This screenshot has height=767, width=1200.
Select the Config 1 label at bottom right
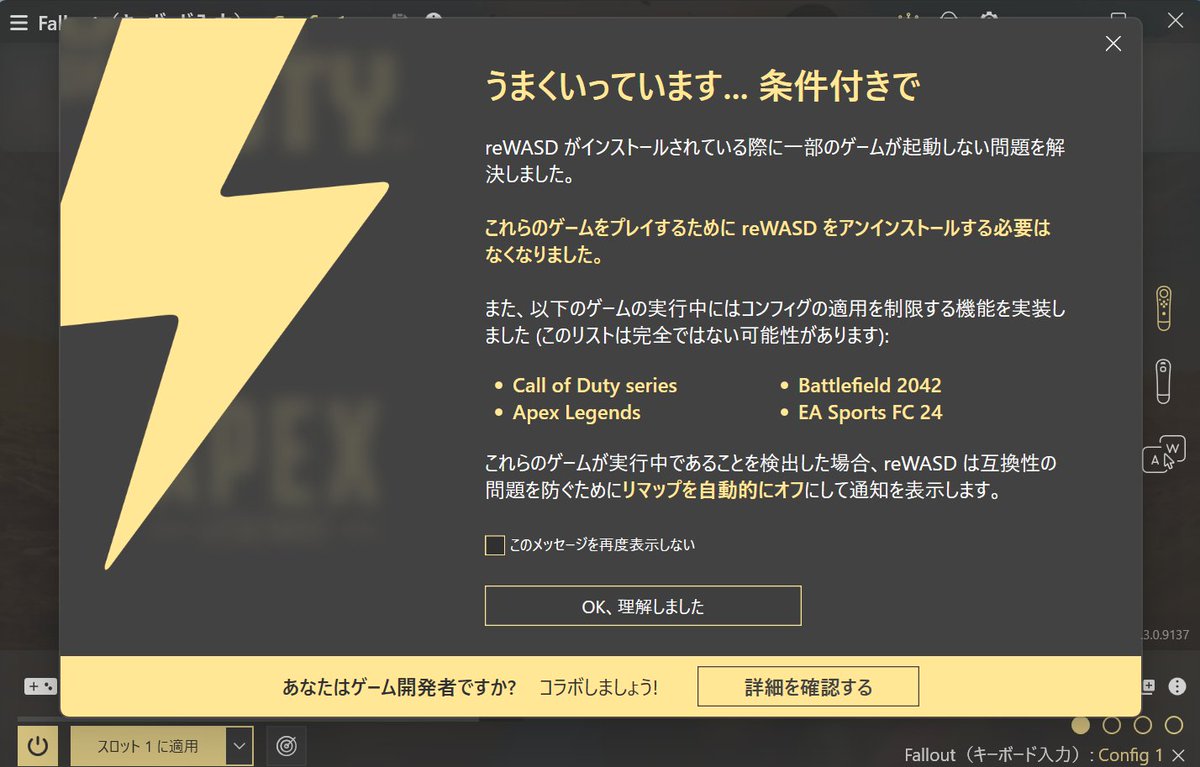pos(1130,755)
